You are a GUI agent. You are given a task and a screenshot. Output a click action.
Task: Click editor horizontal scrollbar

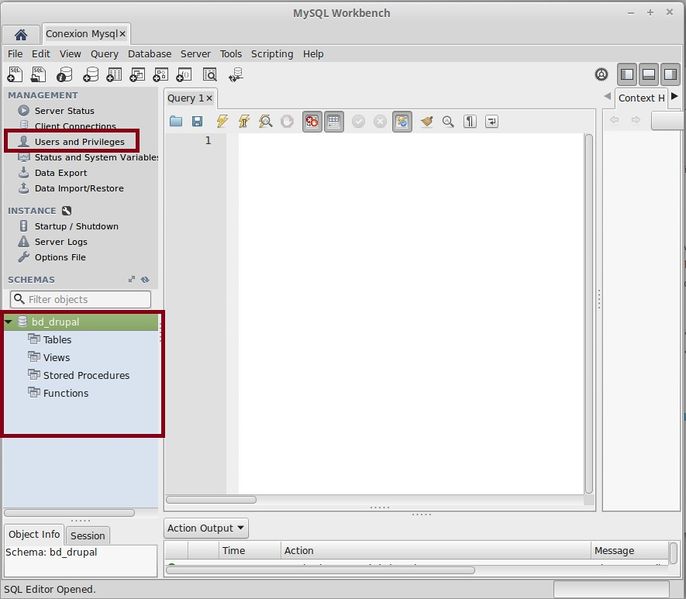tap(211, 500)
